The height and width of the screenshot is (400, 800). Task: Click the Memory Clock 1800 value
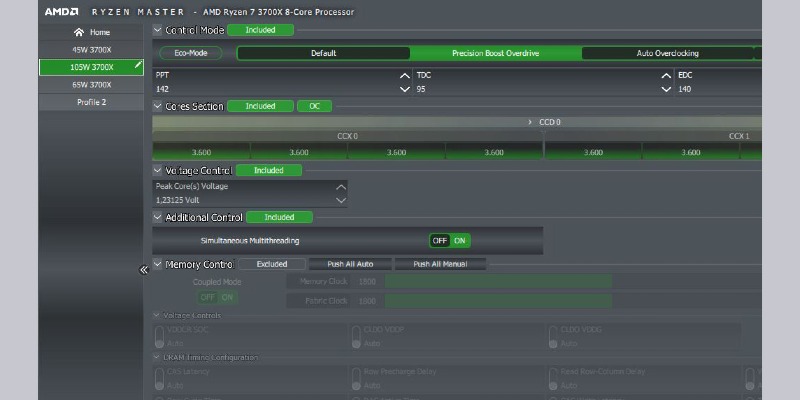pos(367,282)
